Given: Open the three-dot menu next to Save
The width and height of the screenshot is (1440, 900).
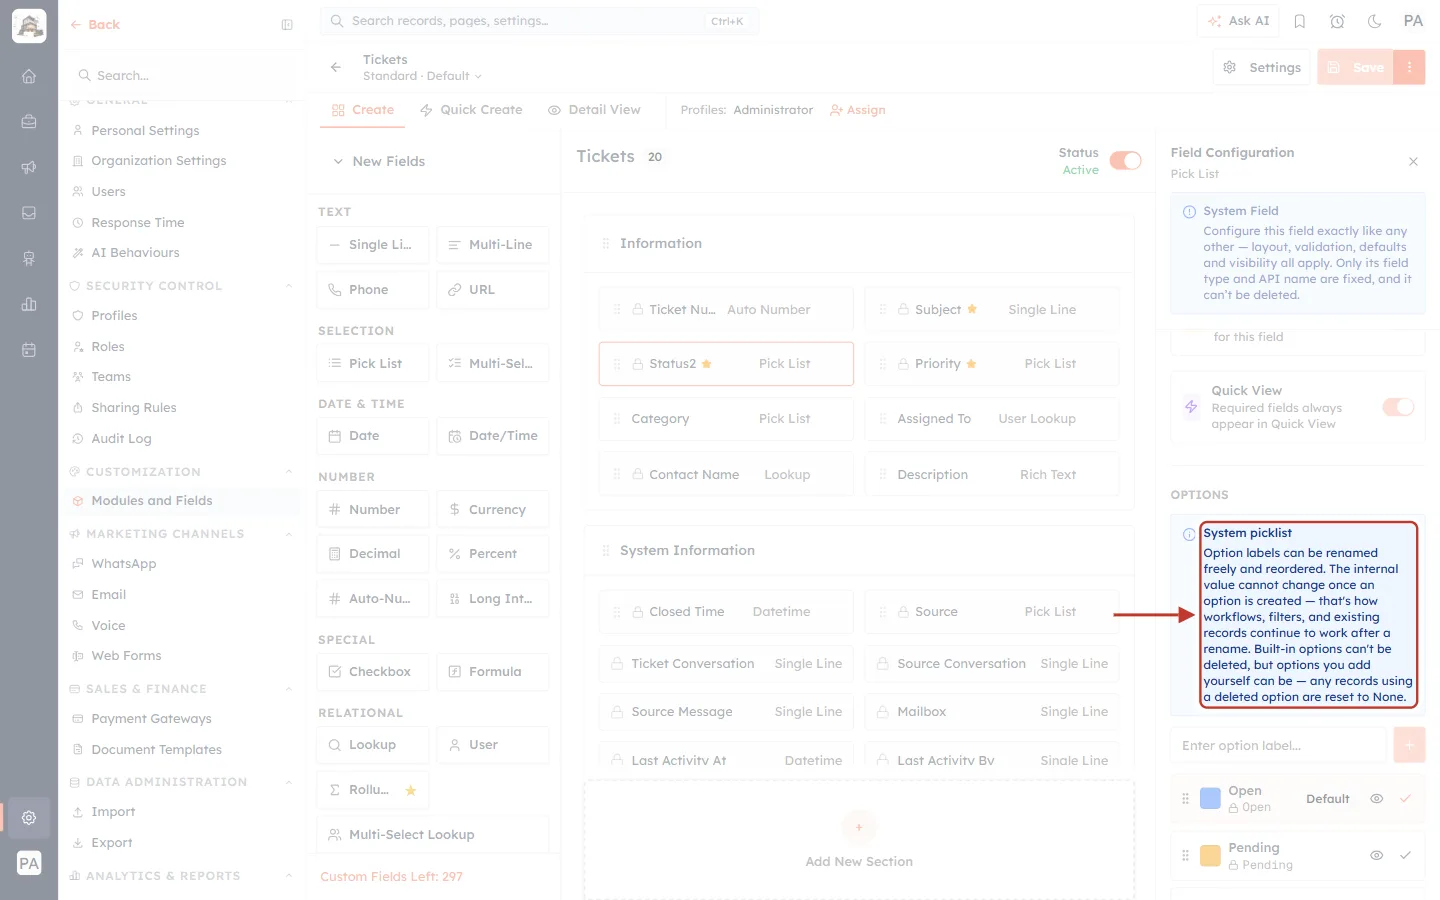Looking at the screenshot, I should coord(1409,67).
